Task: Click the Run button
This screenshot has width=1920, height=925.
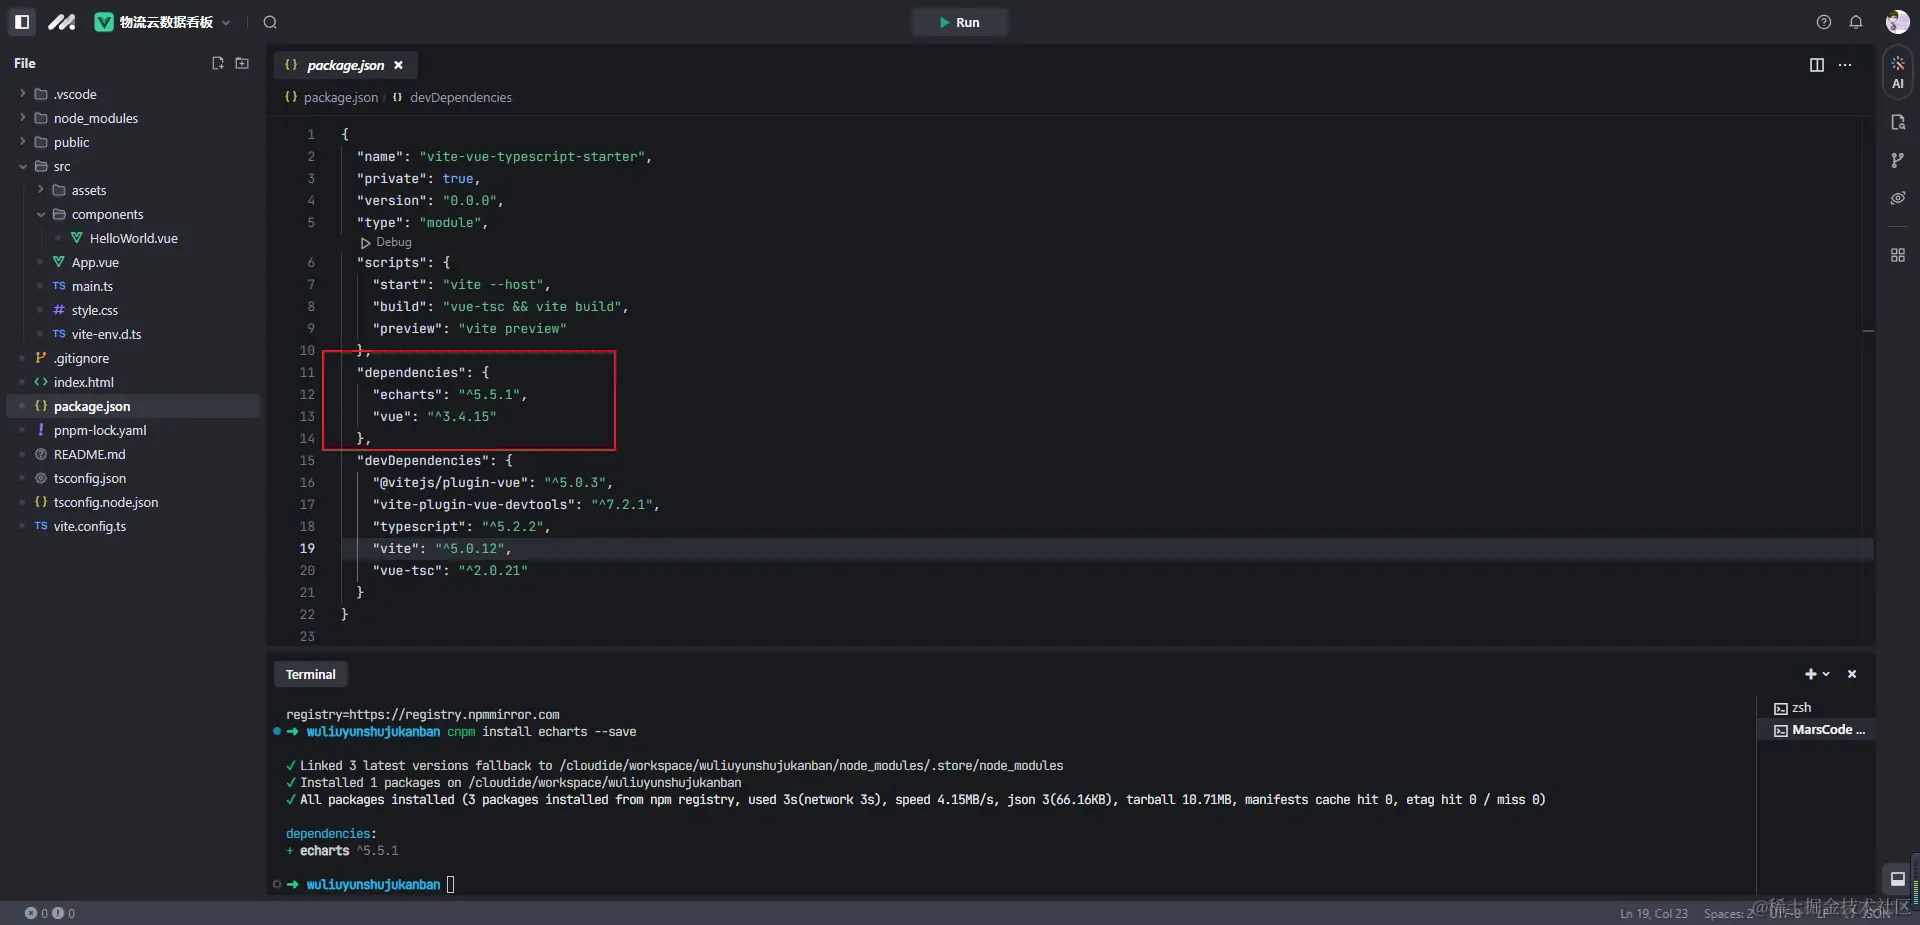Action: pos(959,22)
